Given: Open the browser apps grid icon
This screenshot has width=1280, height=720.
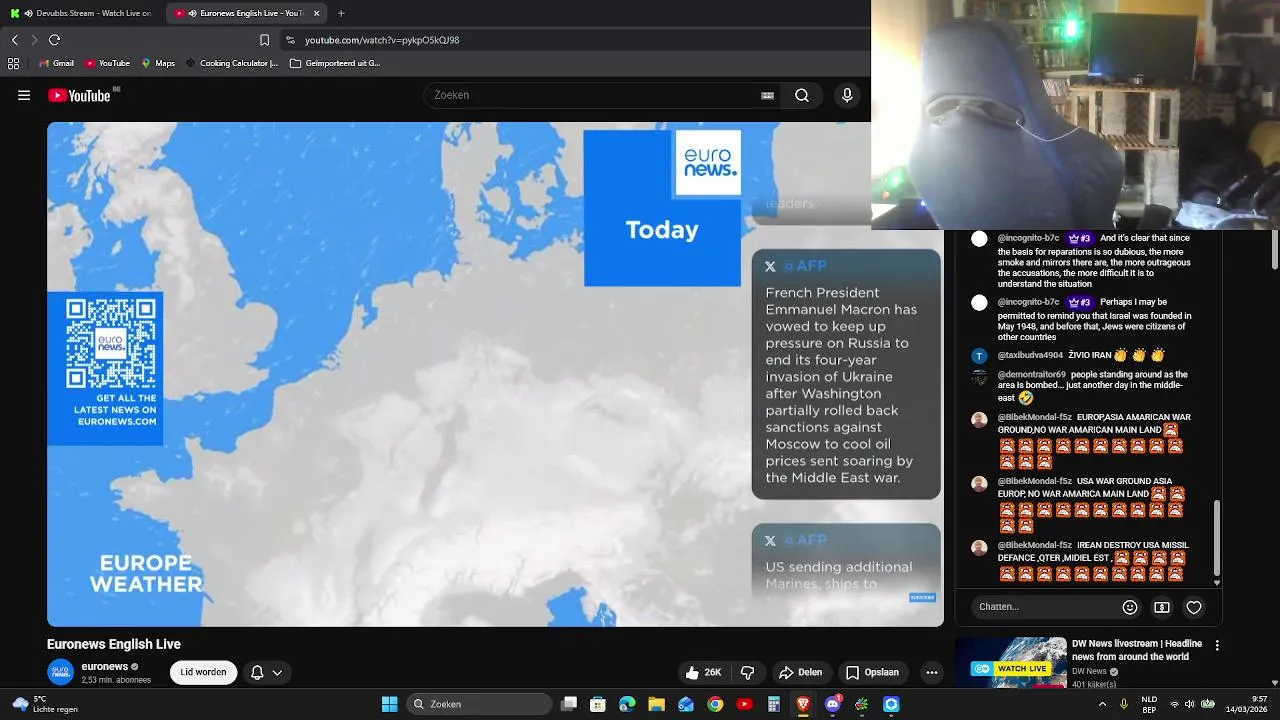Looking at the screenshot, I should (x=13, y=63).
